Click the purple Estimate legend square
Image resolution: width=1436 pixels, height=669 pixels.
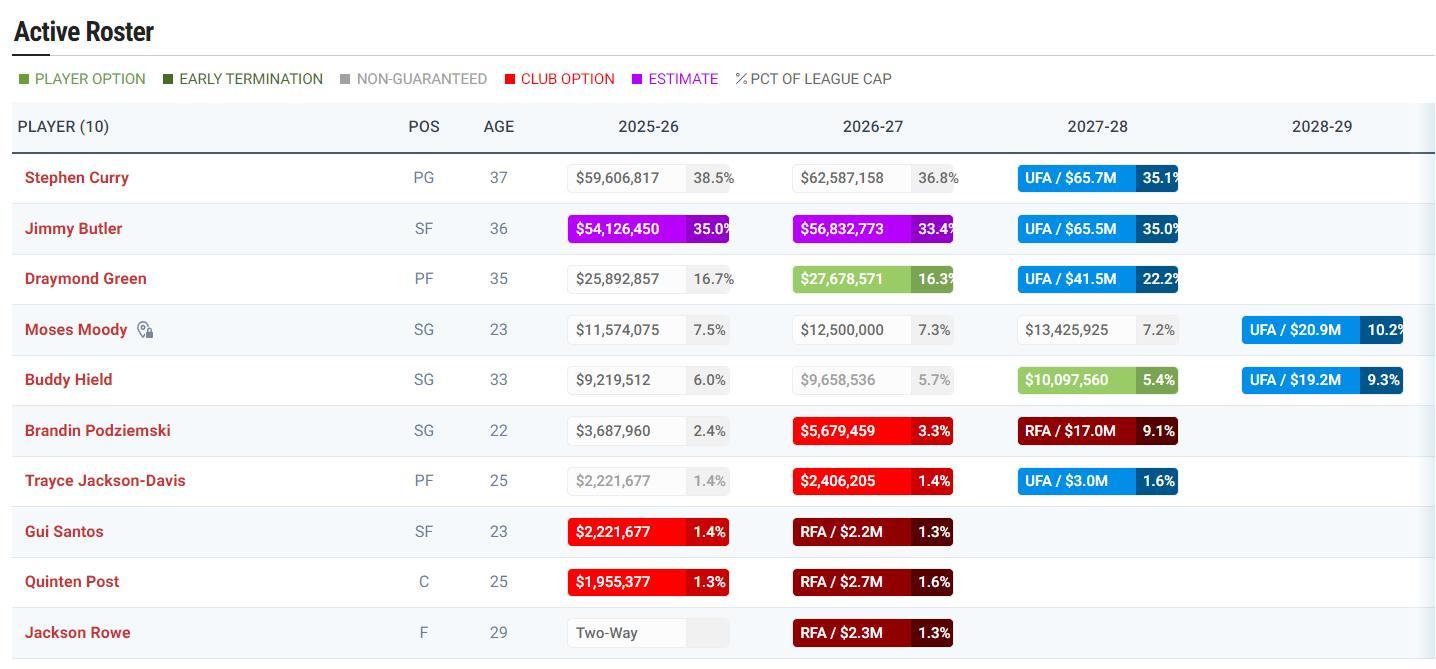click(637, 79)
